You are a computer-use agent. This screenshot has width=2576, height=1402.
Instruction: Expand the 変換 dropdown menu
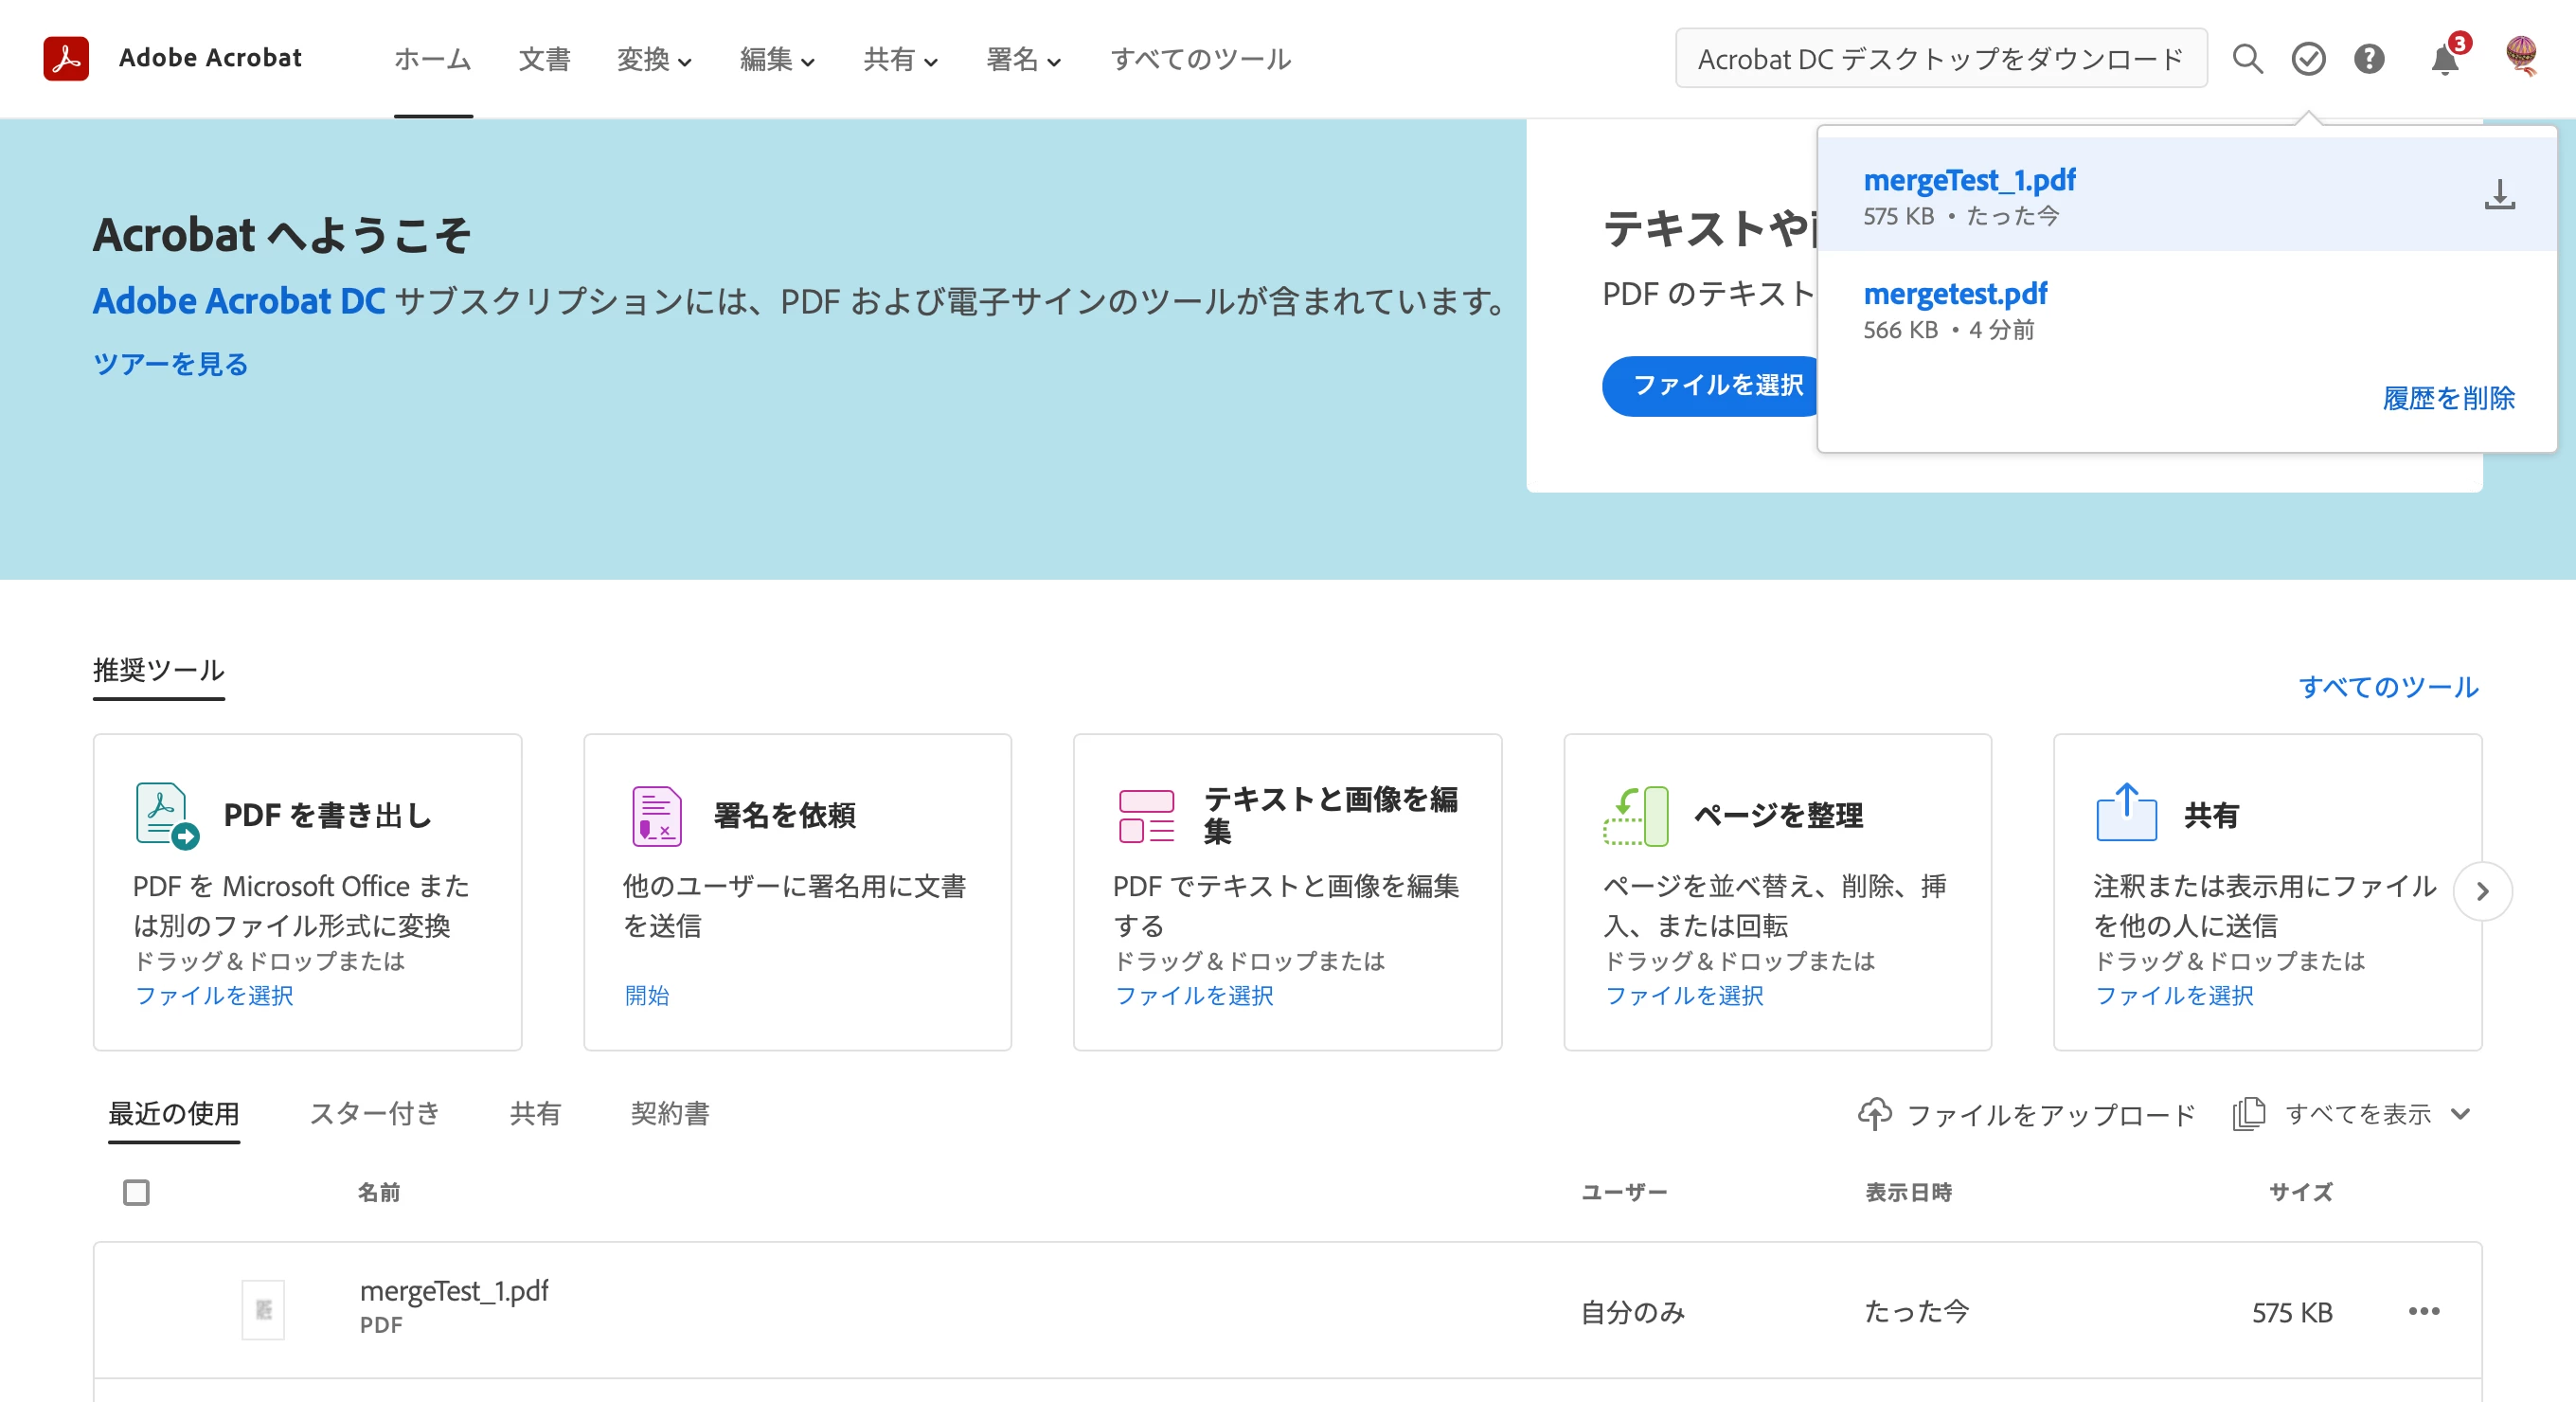(654, 60)
